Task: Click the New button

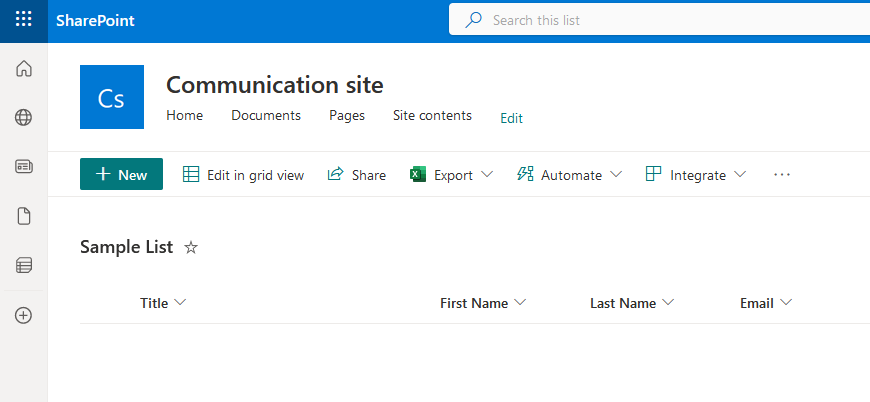Action: click(x=121, y=175)
